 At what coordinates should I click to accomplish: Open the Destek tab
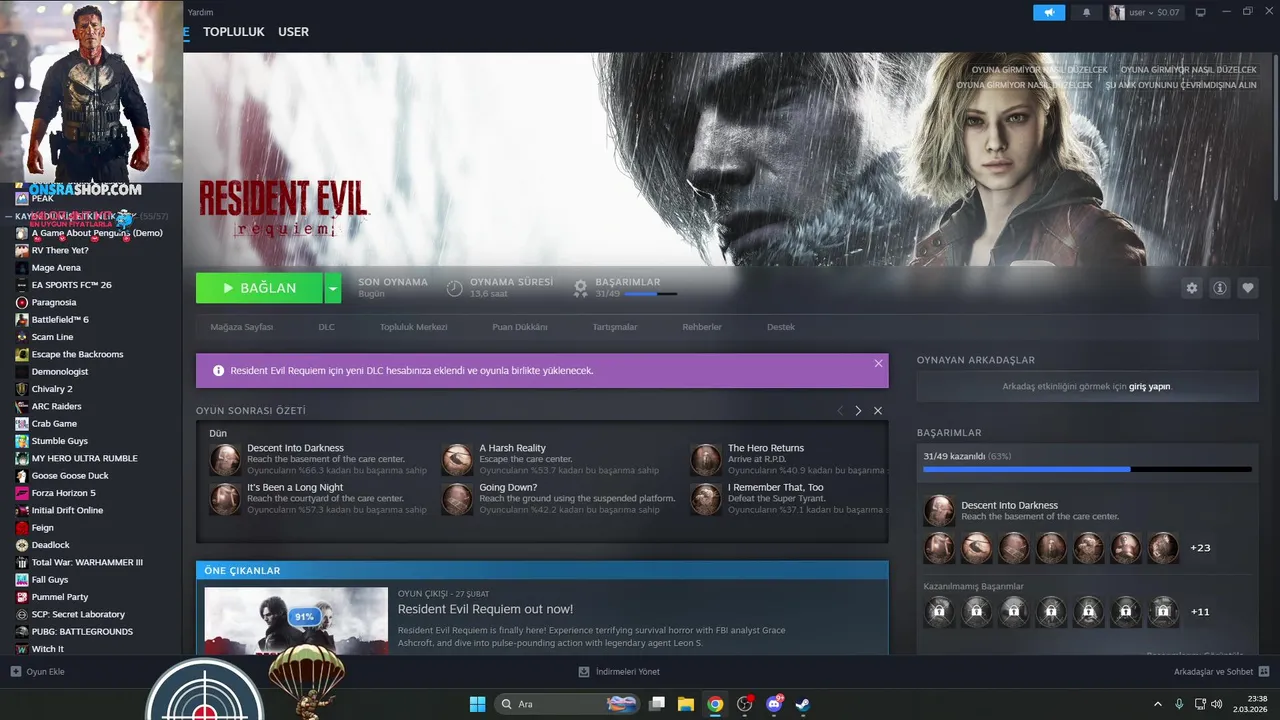(781, 327)
